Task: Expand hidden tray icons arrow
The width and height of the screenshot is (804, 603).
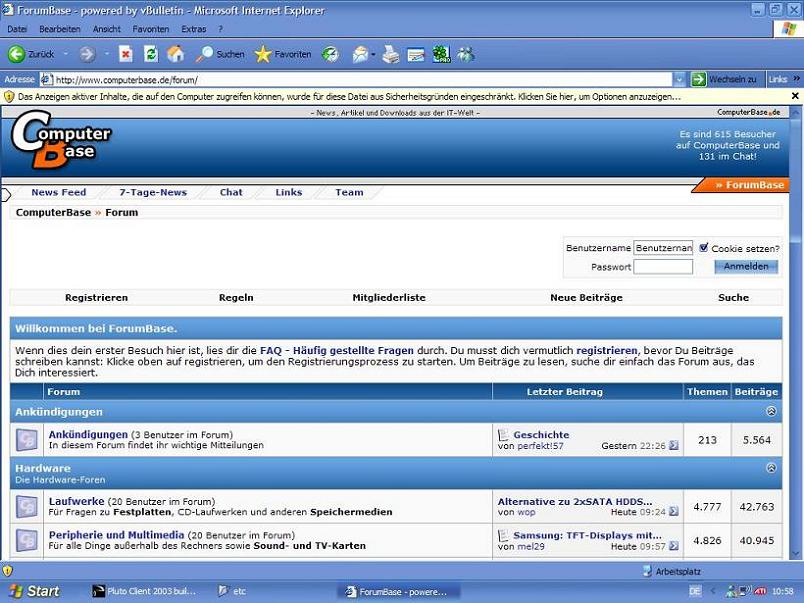Action: pos(713,592)
